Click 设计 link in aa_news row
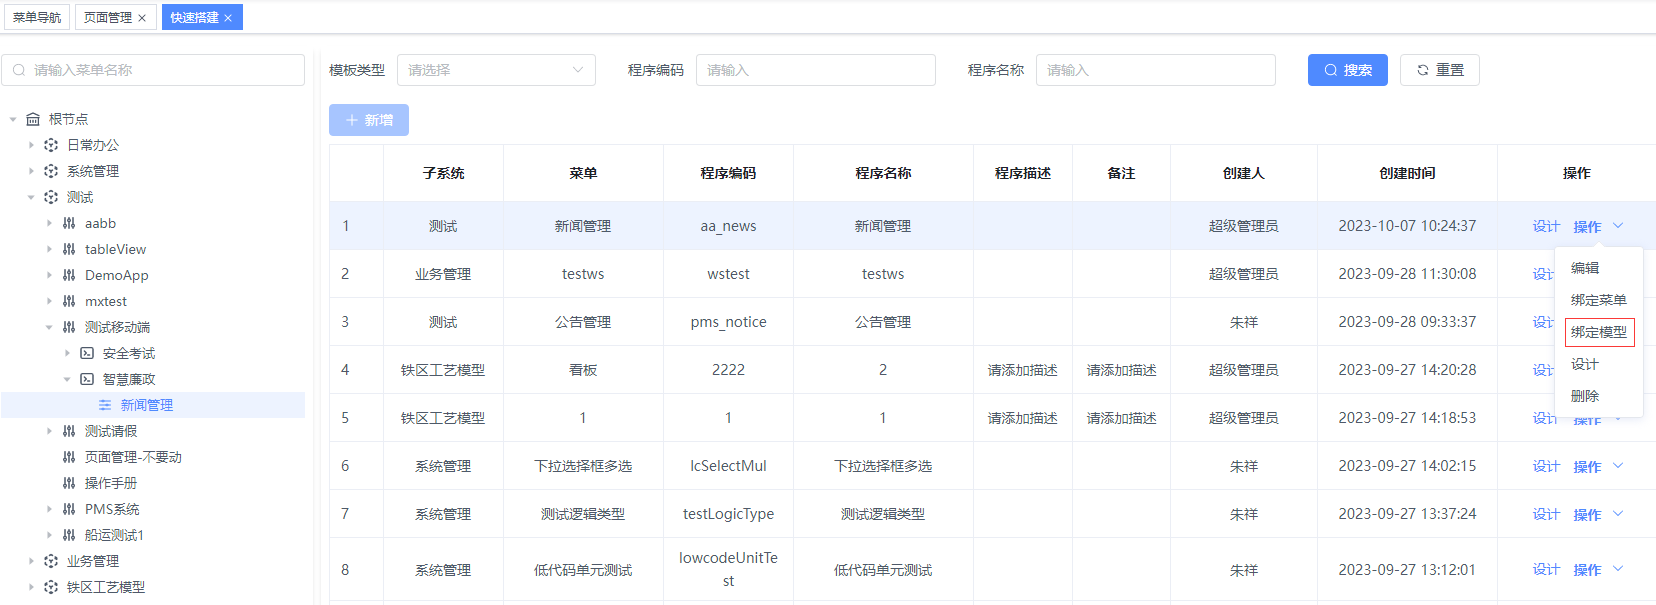This screenshot has height=605, width=1656. (1546, 226)
